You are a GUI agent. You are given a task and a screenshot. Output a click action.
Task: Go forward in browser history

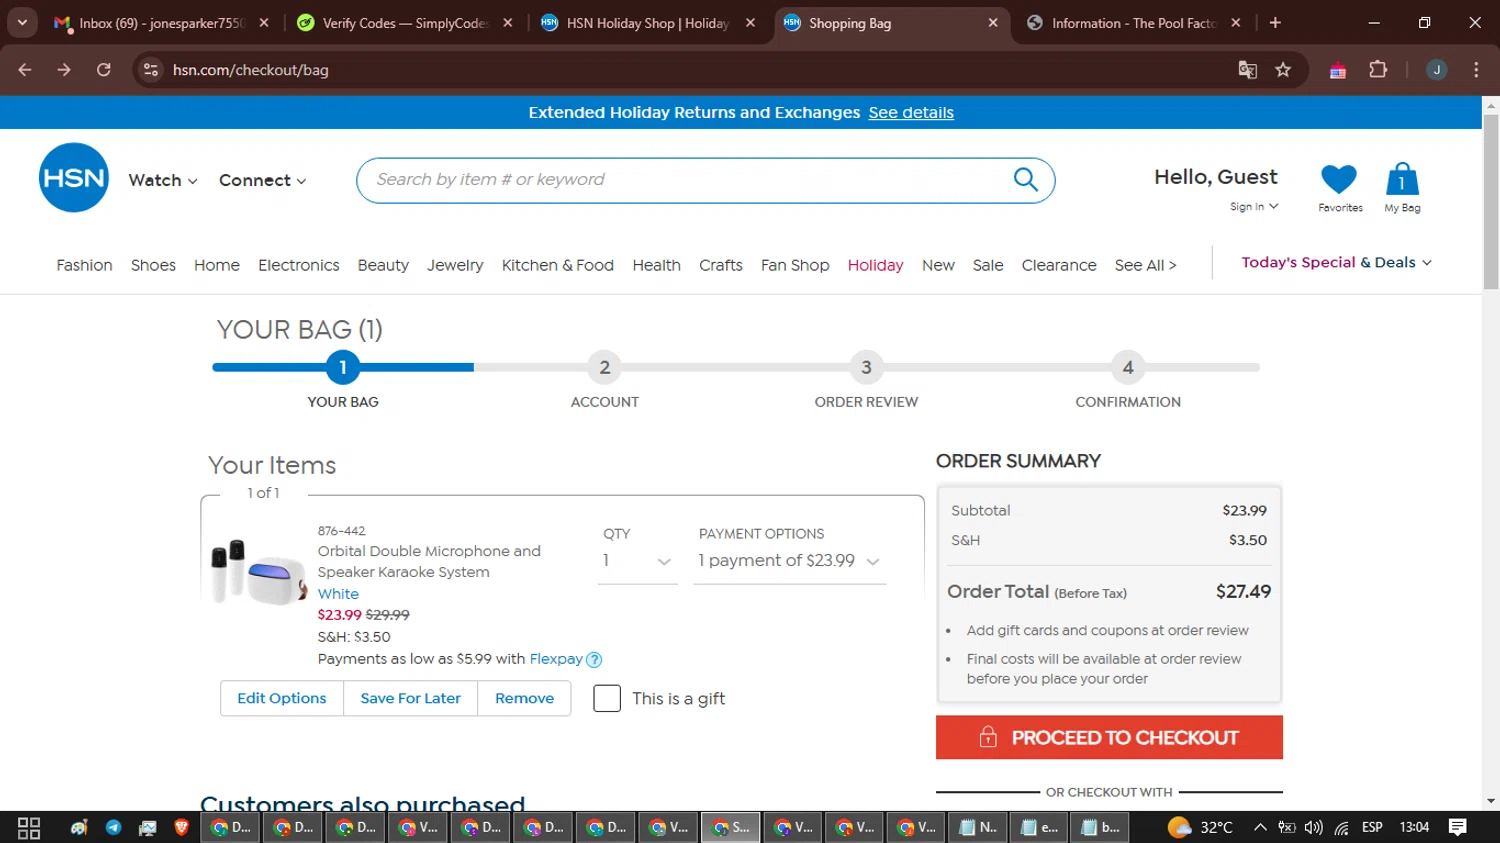(64, 70)
